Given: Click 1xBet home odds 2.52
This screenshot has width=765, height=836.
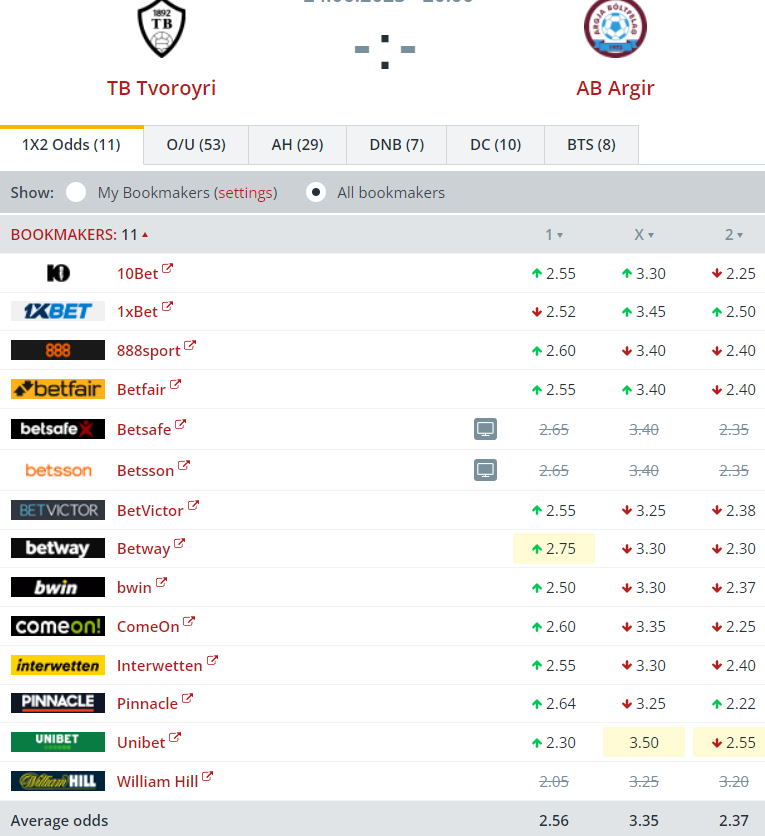Looking at the screenshot, I should (x=554, y=311).
